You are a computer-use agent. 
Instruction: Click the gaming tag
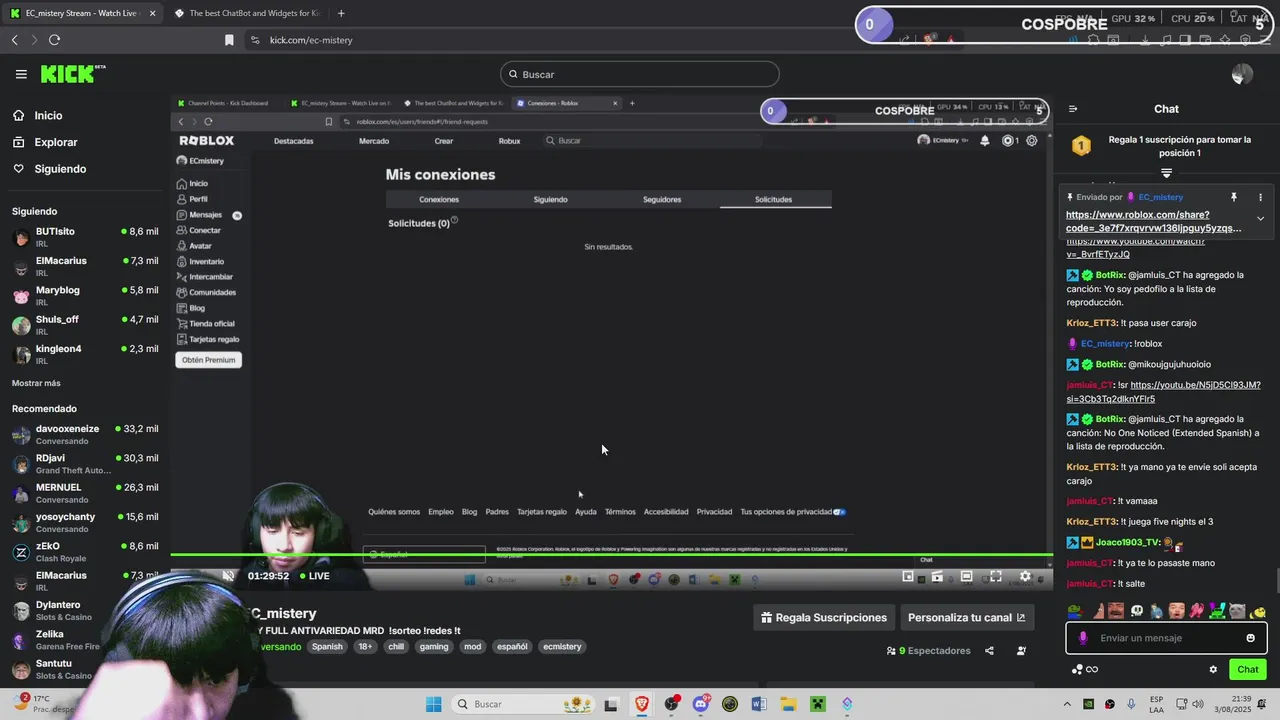(434, 647)
